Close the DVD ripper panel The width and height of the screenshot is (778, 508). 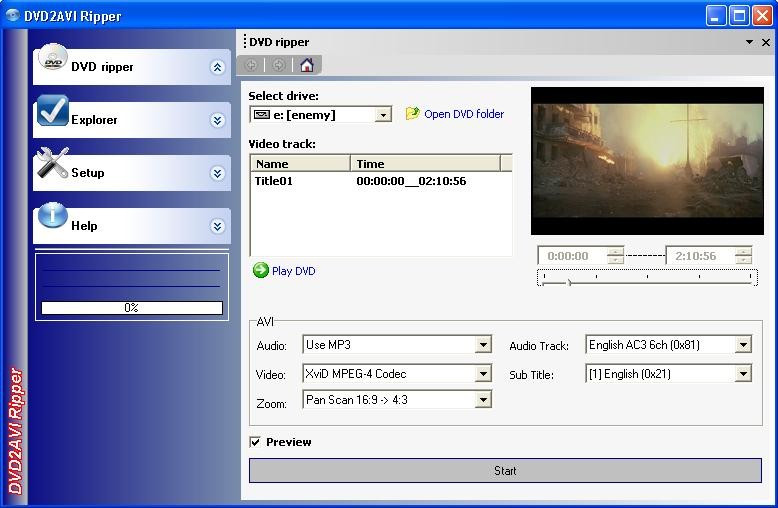tap(766, 42)
